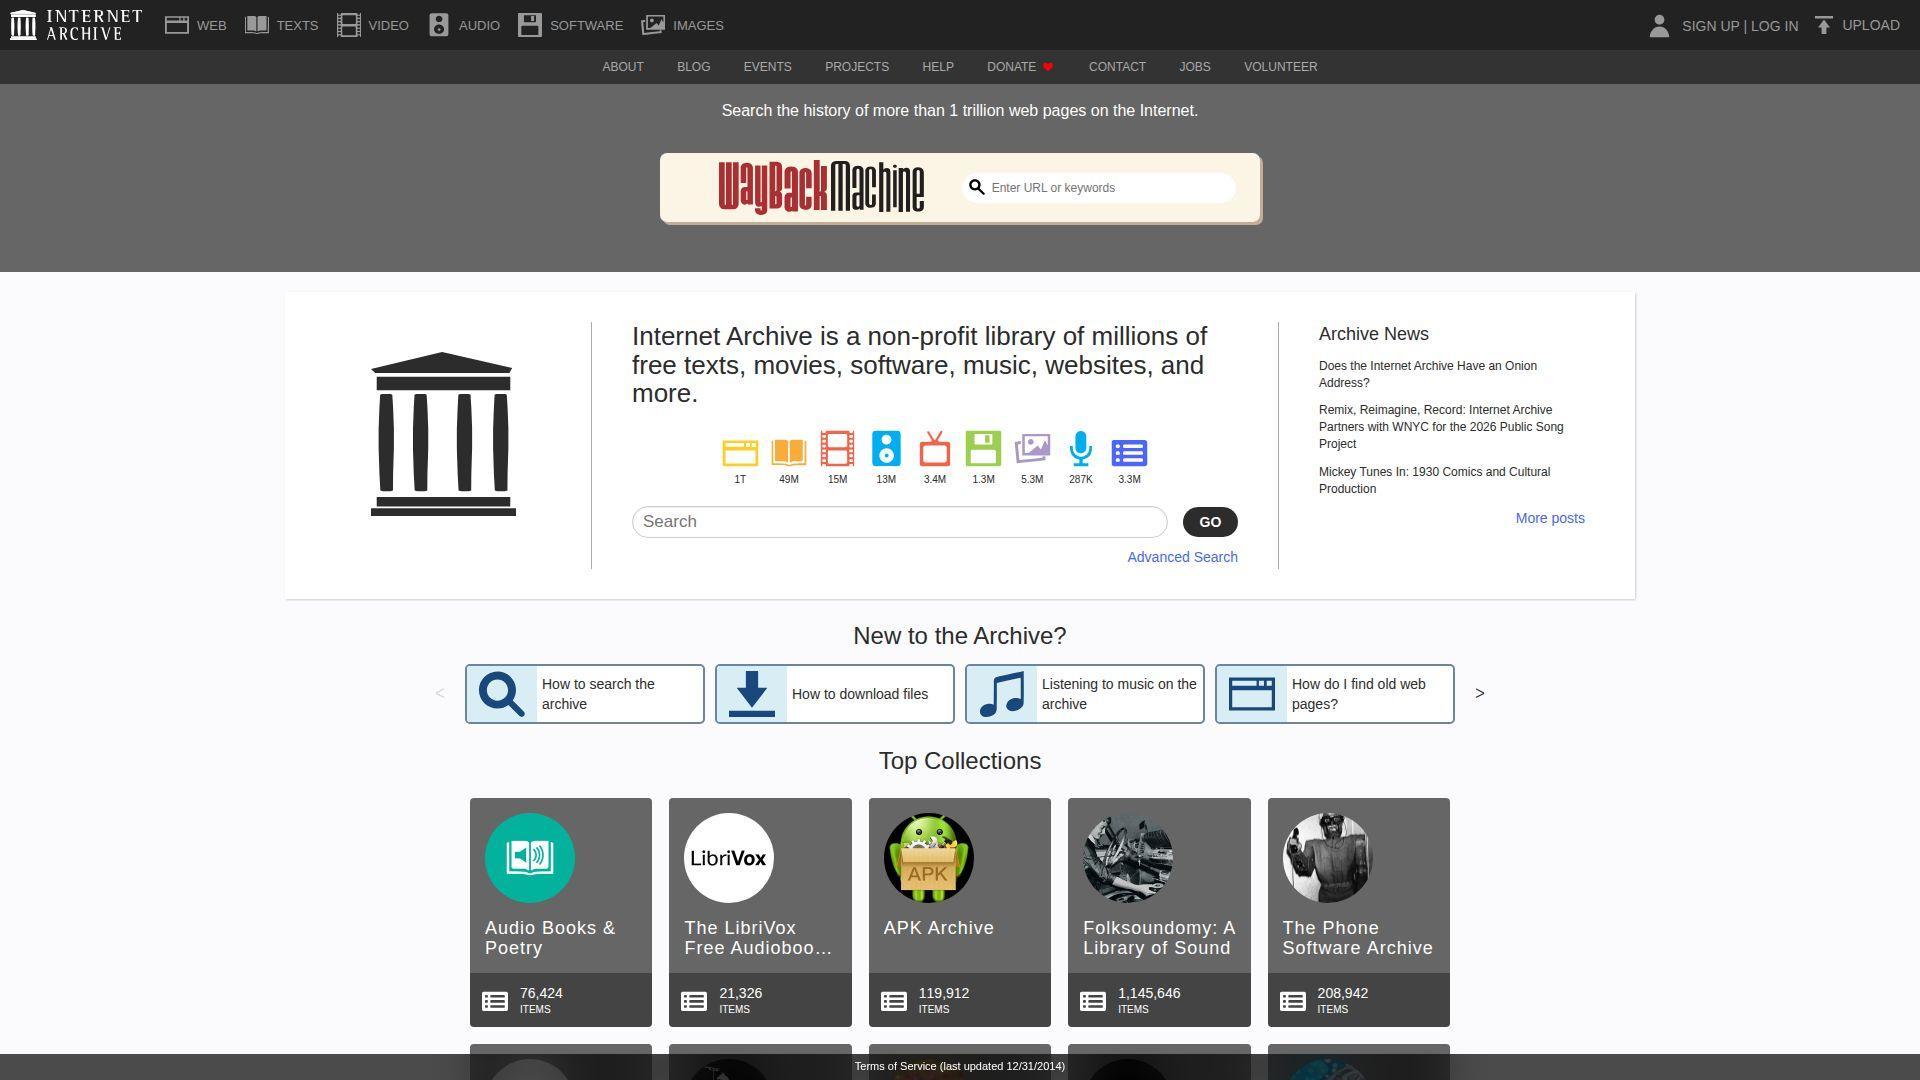Click the GO search button

1209,521
